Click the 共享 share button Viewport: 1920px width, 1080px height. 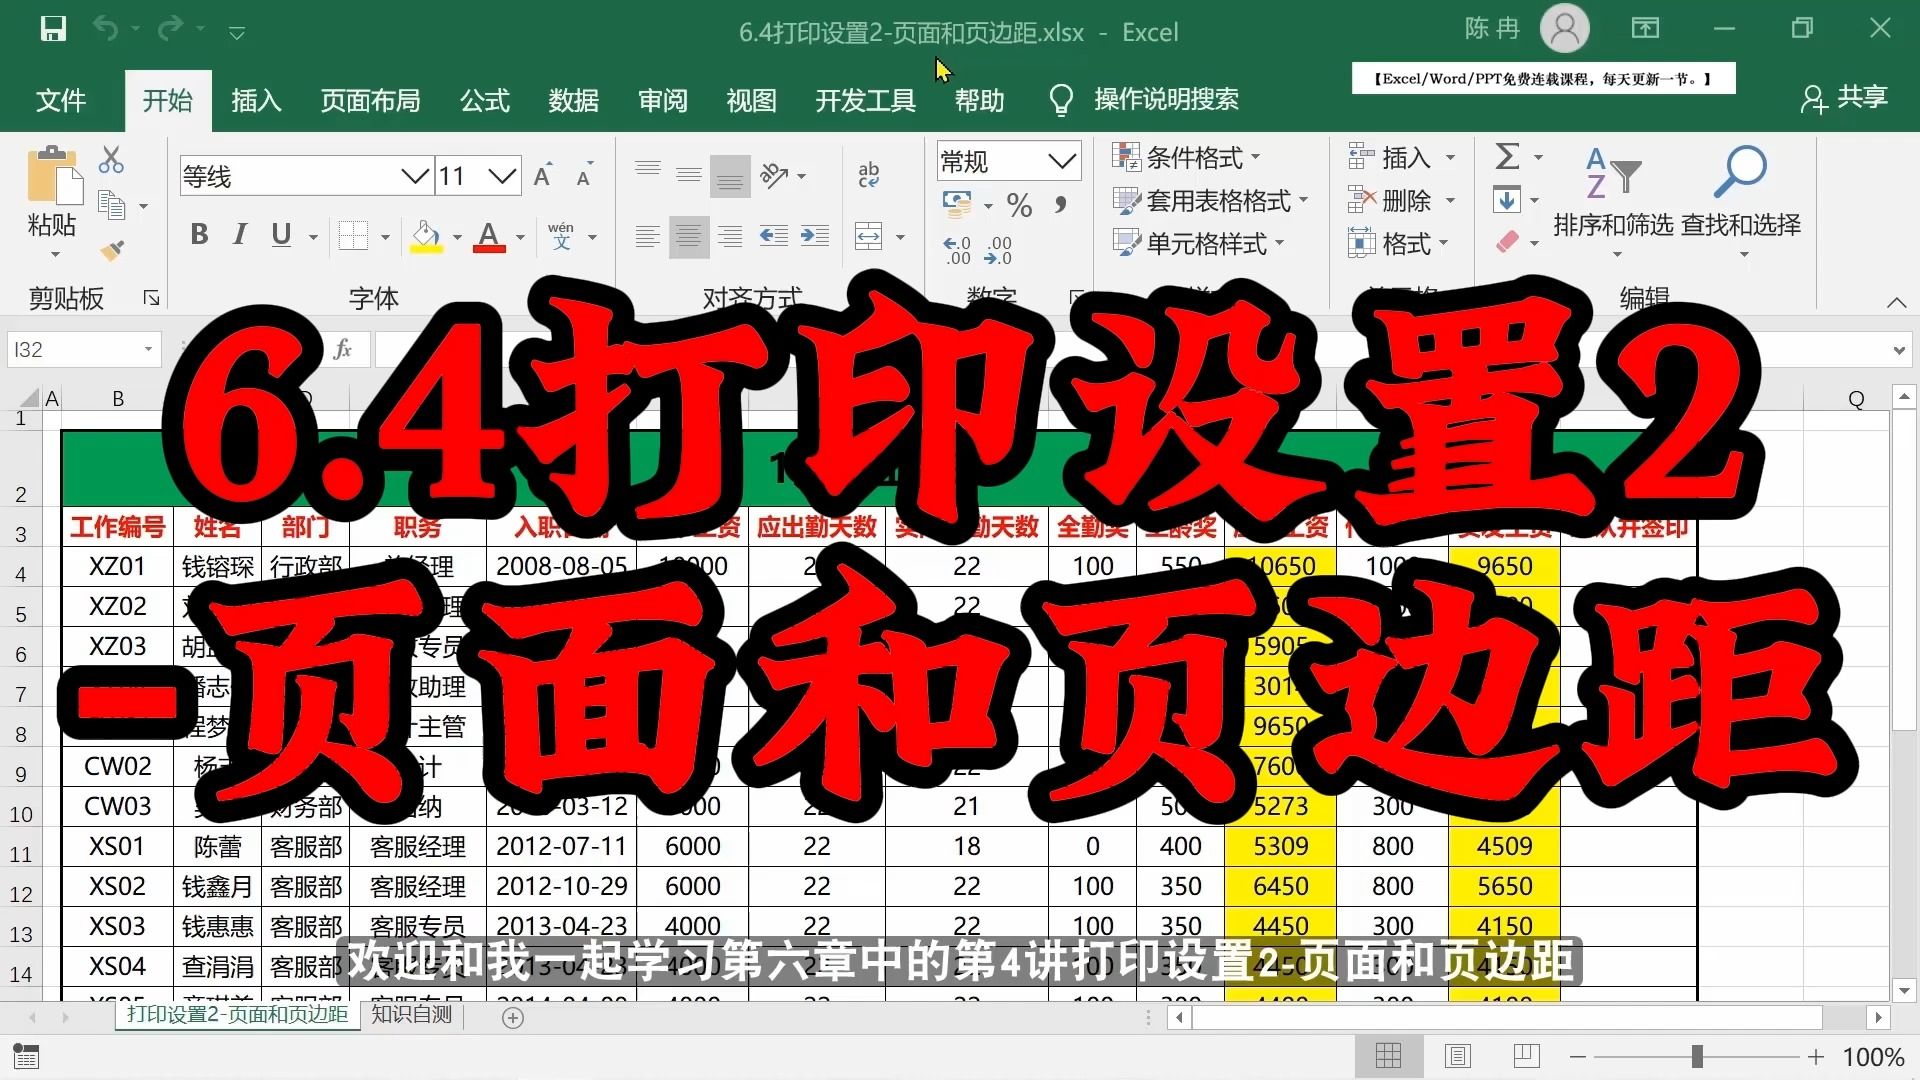coord(1845,98)
